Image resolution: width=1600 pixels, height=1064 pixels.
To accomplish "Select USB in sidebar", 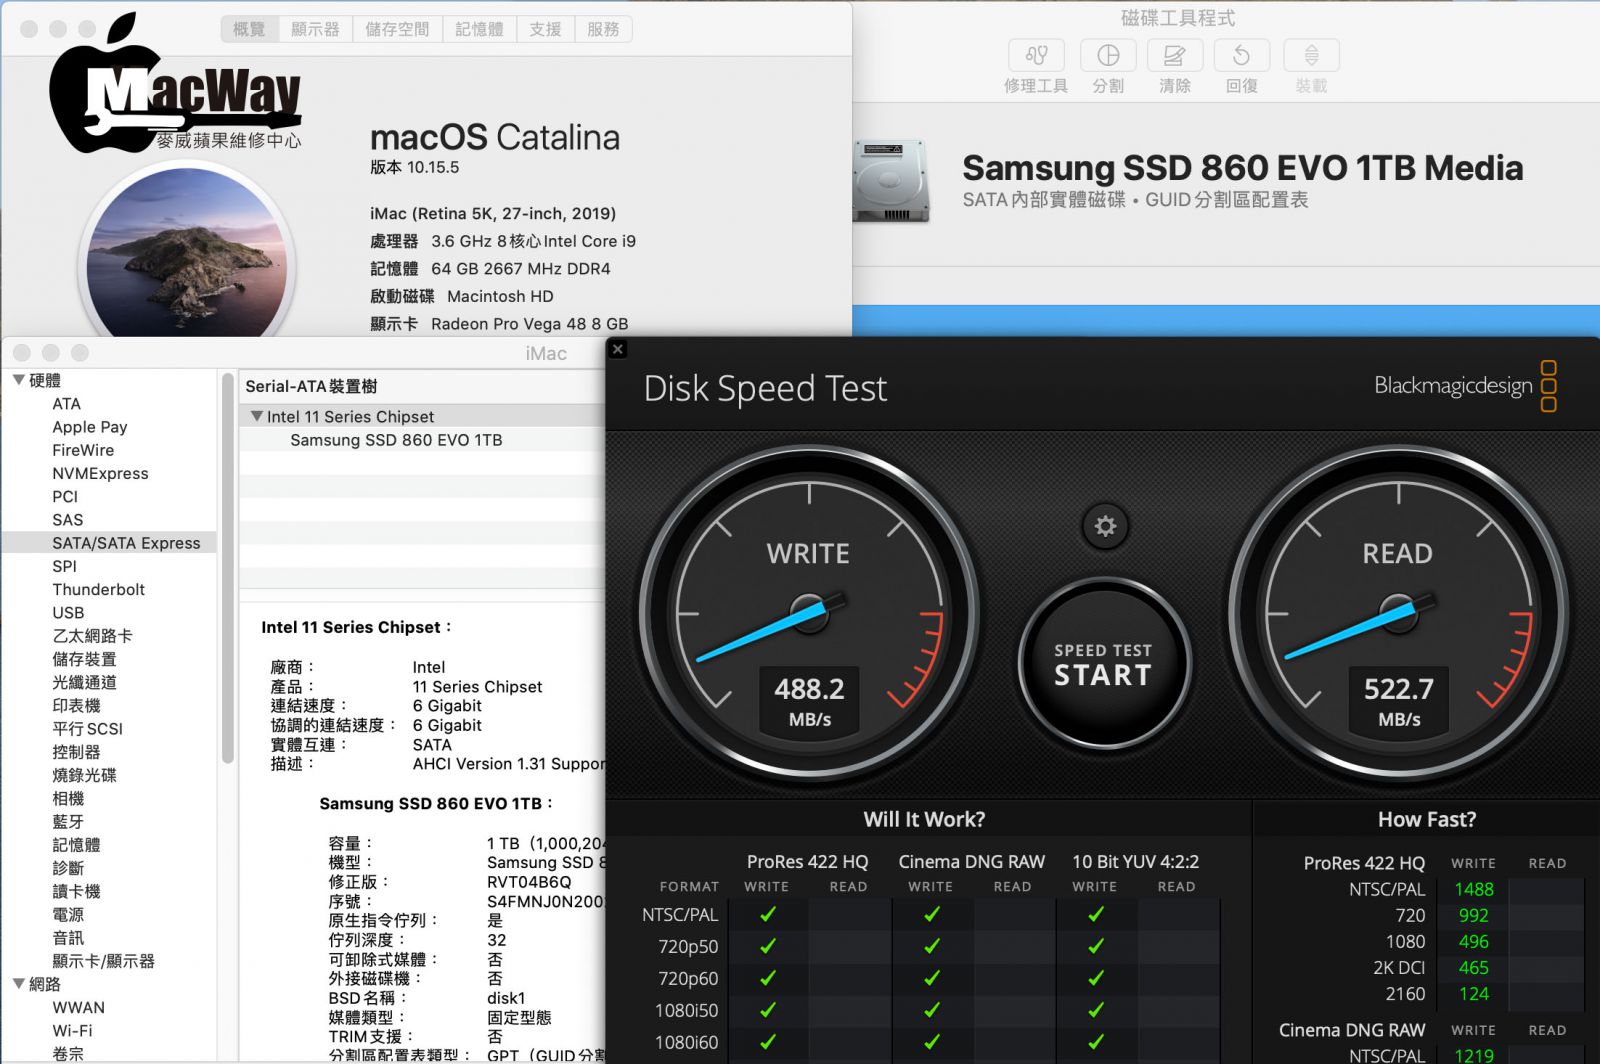I will click(68, 613).
